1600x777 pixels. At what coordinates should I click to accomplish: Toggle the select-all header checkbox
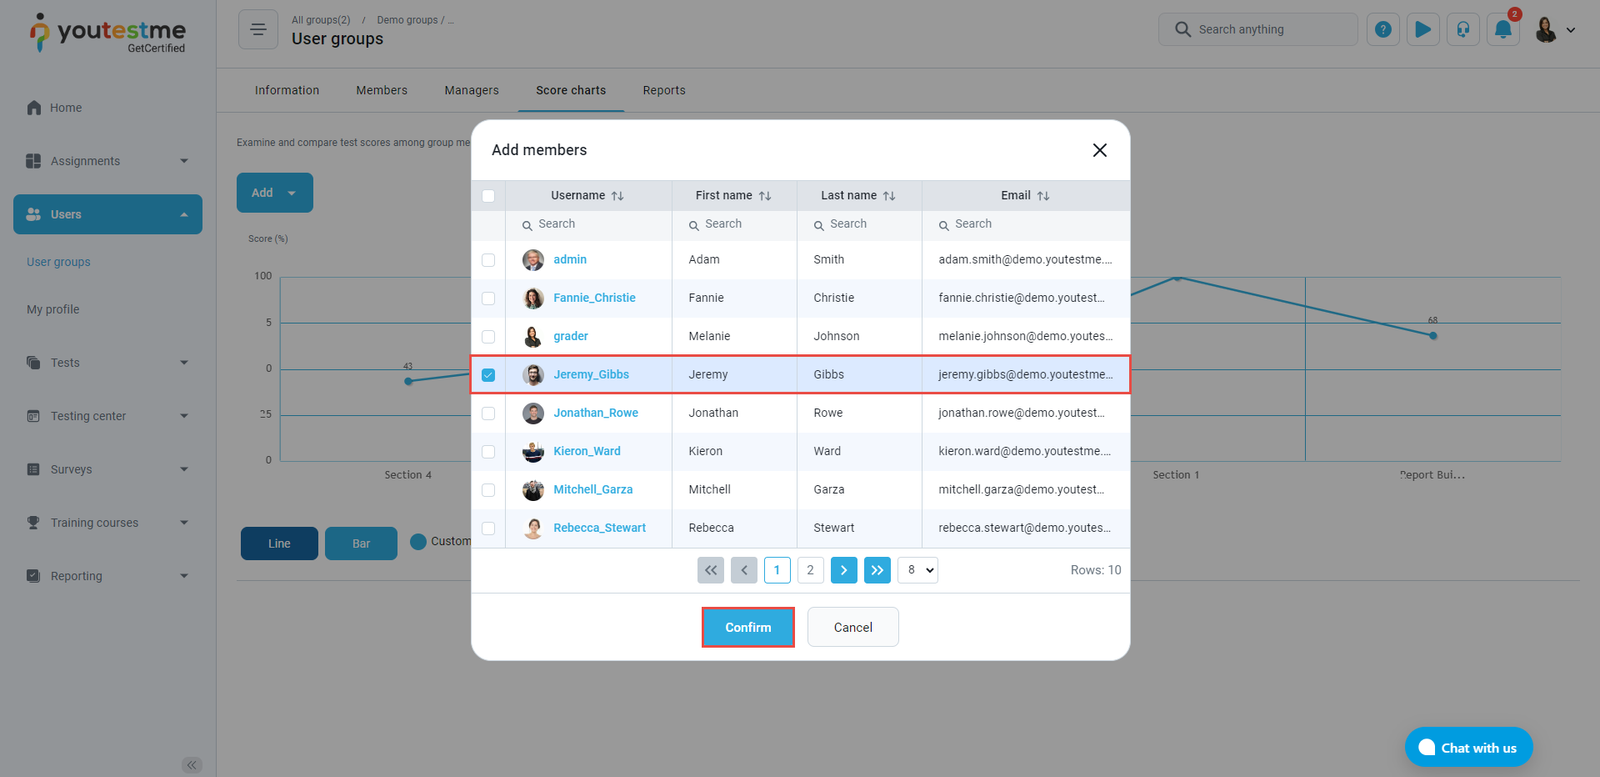488,196
